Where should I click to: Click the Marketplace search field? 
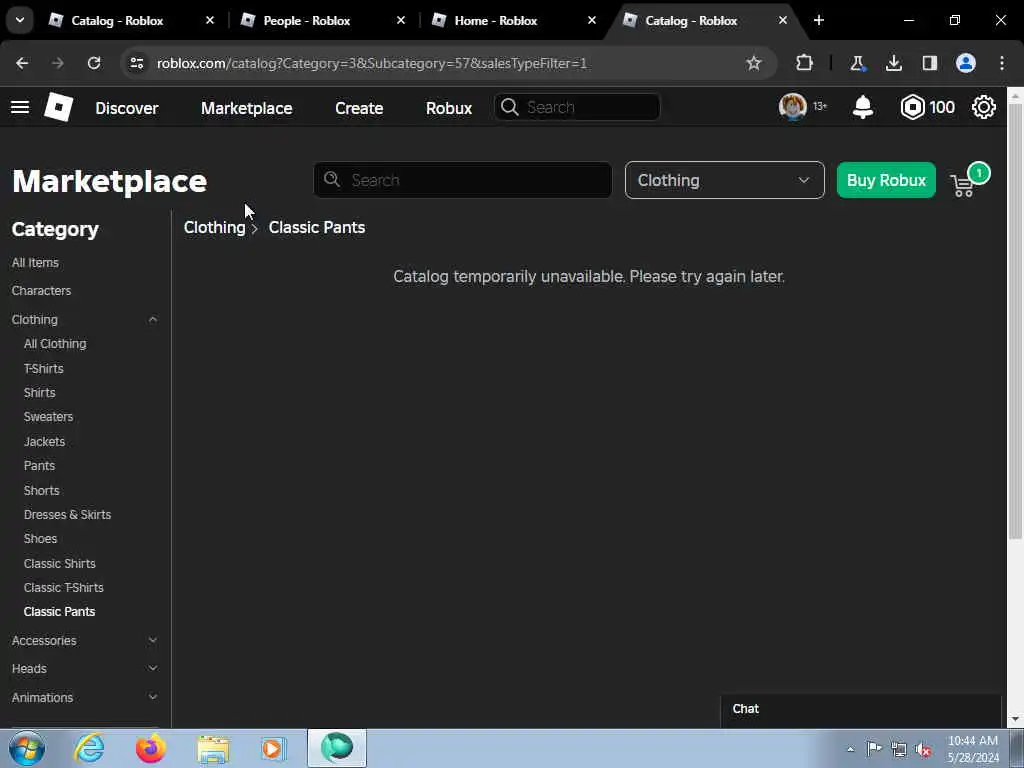(463, 180)
